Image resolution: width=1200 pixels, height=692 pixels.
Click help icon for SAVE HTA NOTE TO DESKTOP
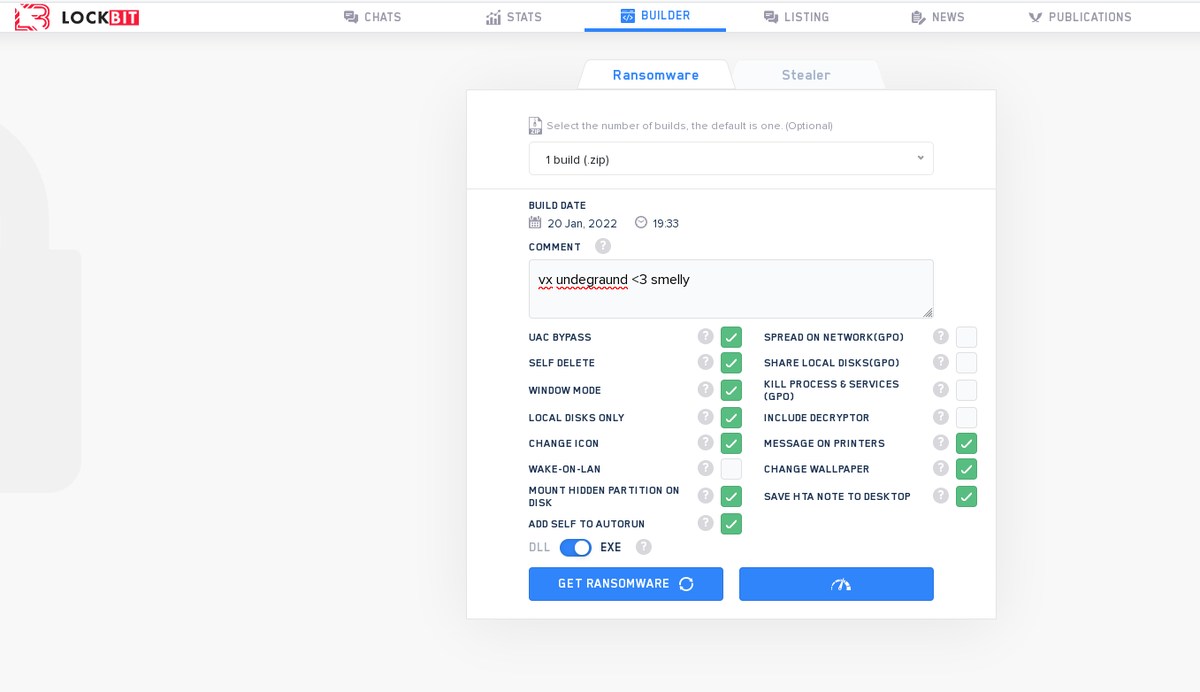click(941, 495)
